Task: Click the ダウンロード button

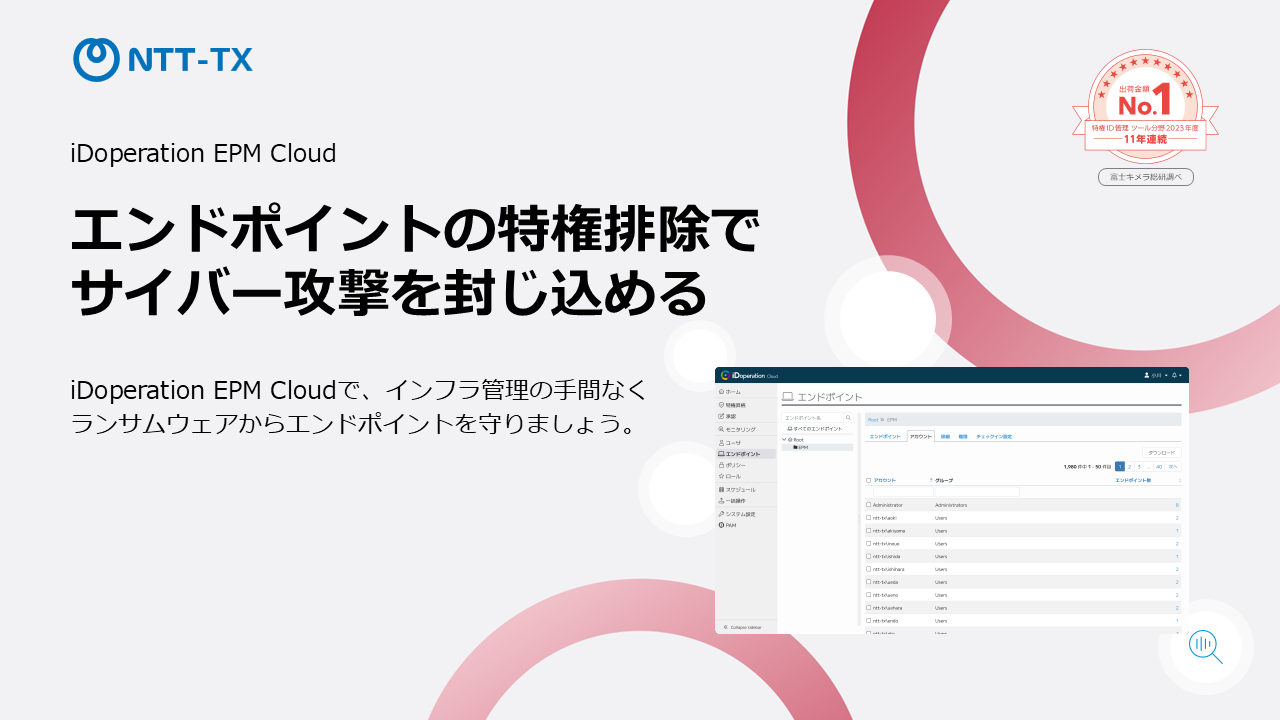Action: pyautogui.click(x=1164, y=452)
